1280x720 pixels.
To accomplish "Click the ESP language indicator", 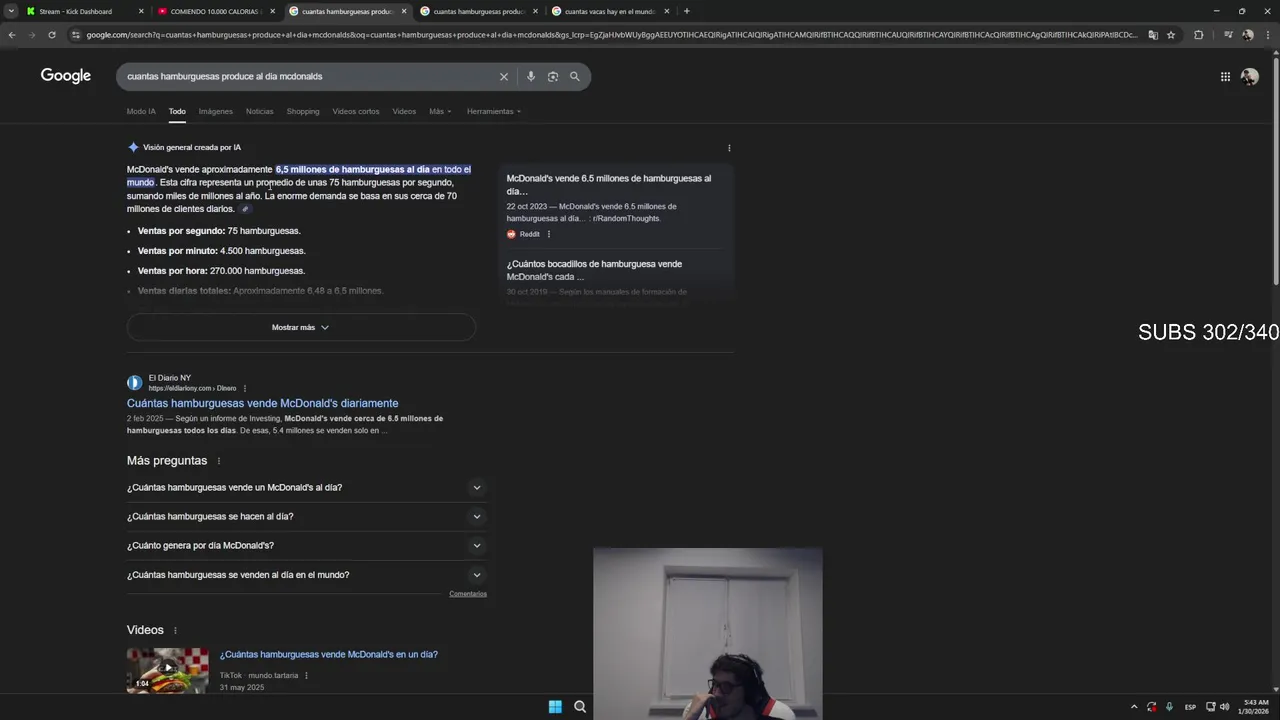I will pyautogui.click(x=1190, y=707).
